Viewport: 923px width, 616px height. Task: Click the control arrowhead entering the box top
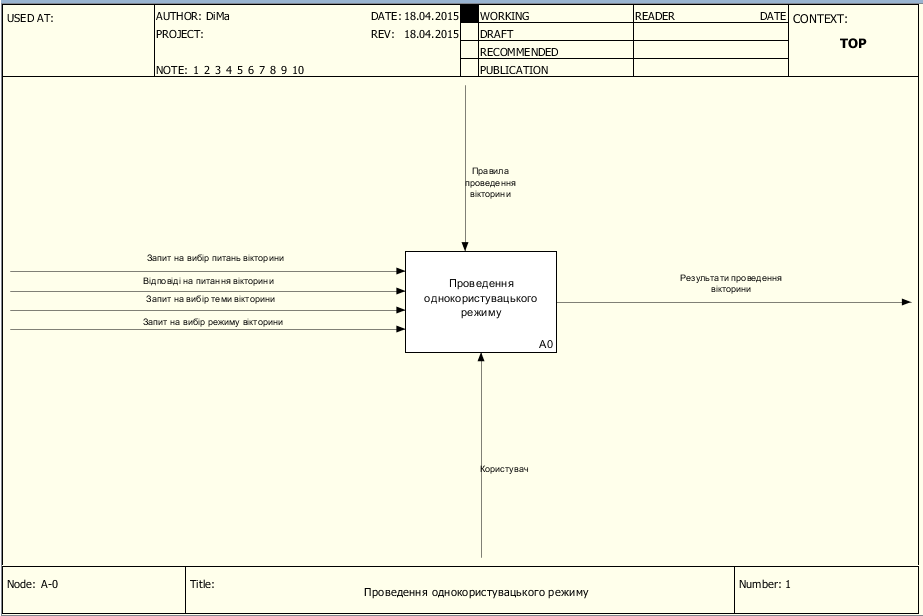pos(465,247)
